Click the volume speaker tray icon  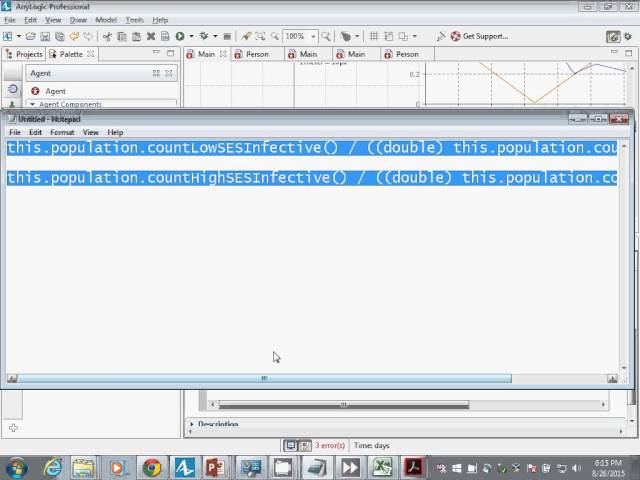(576, 468)
